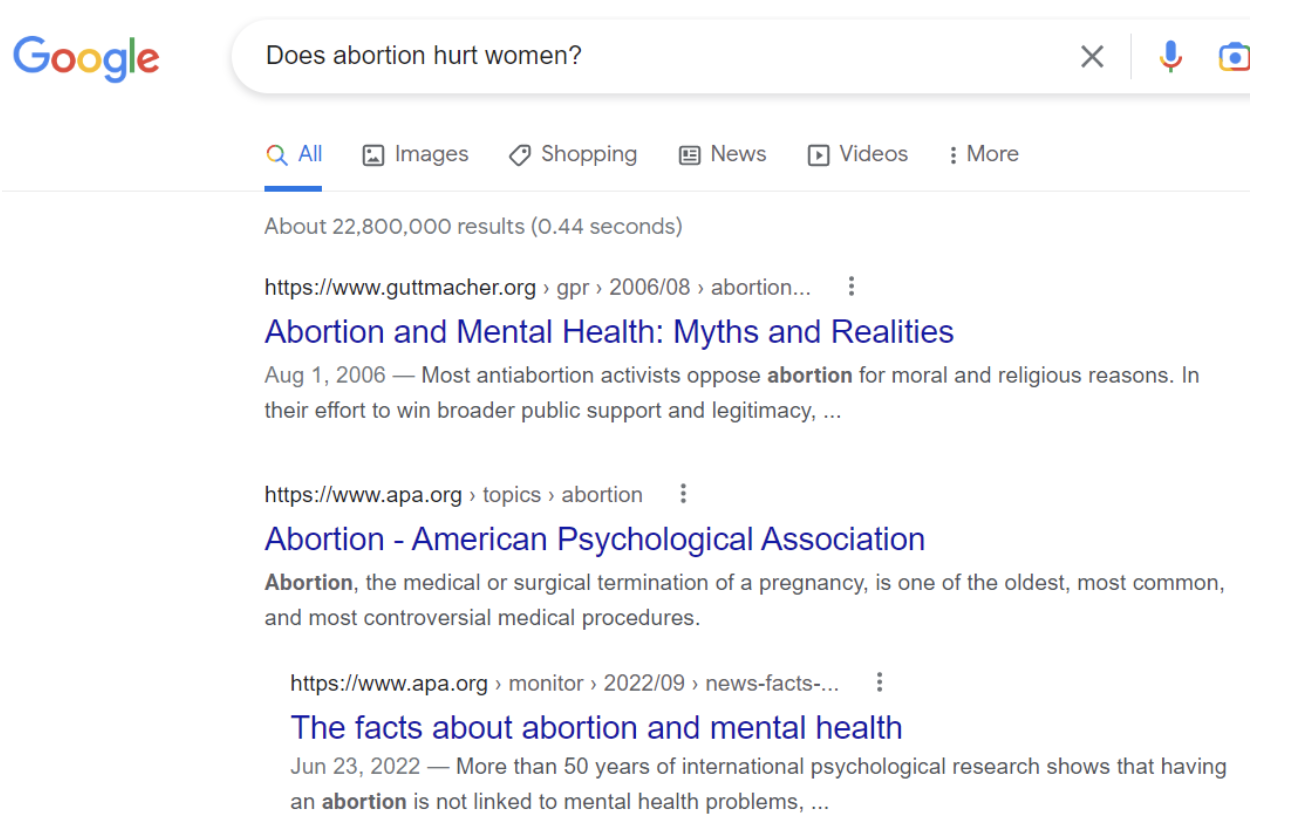Open options menu for apa.org topics result
1300x820 pixels.
click(x=683, y=494)
